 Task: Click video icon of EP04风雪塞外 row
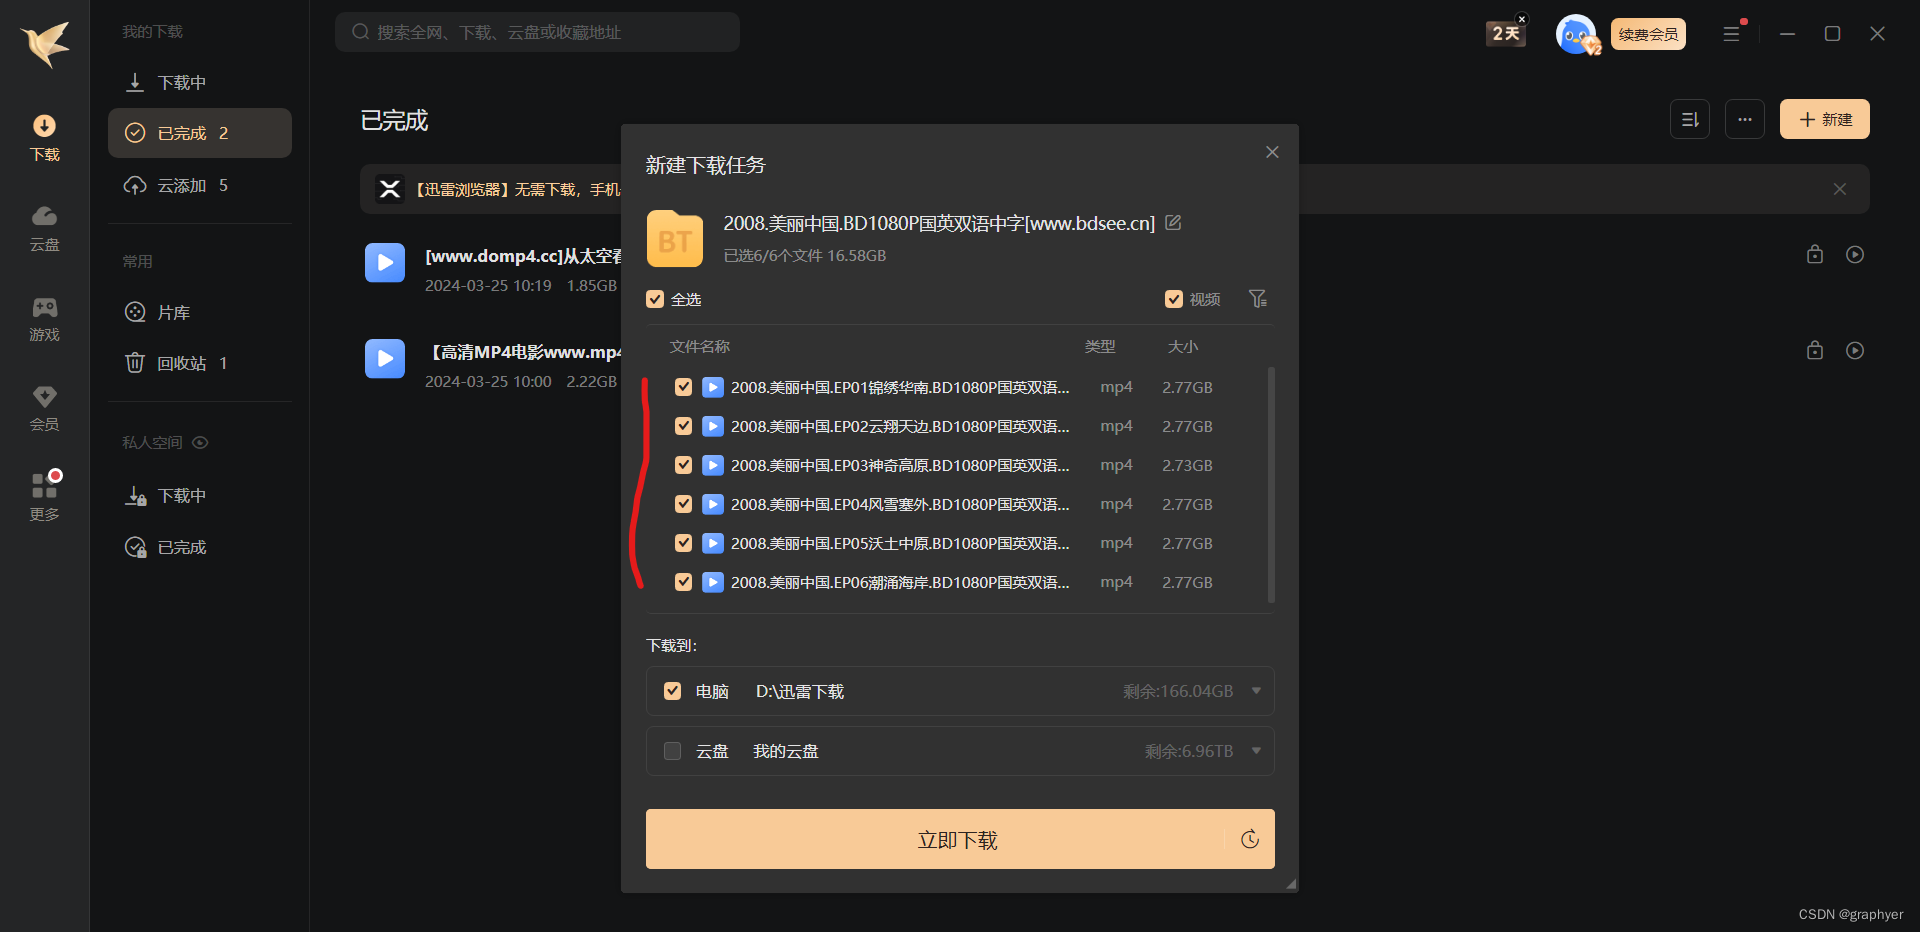pyautogui.click(x=713, y=504)
